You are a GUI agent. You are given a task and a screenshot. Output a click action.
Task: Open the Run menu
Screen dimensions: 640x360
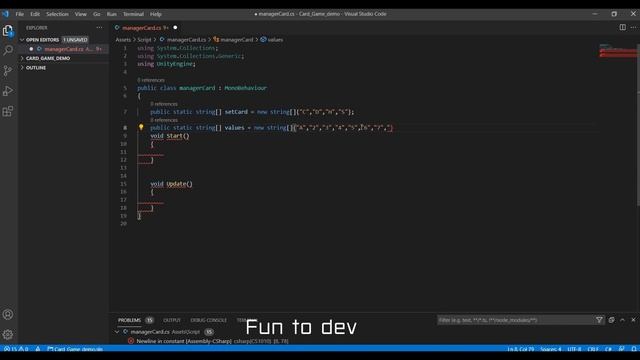click(x=111, y=14)
